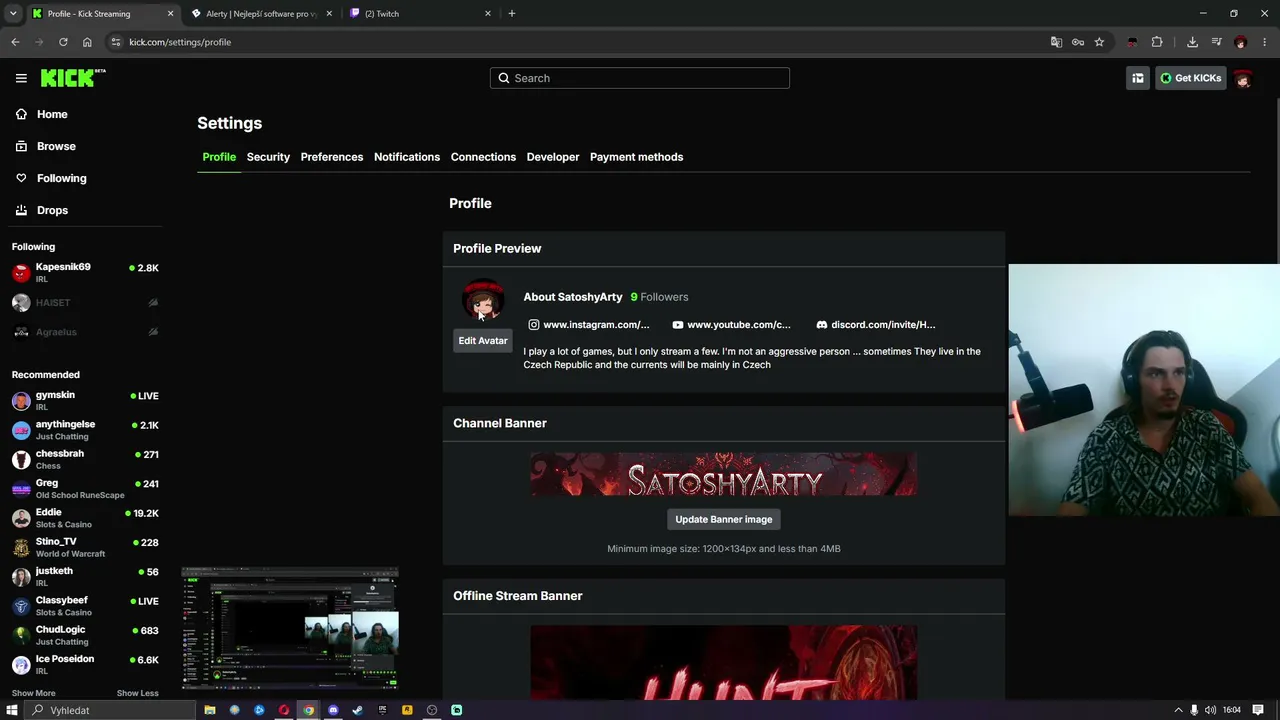Click Update Banner image button
1280x720 pixels.
click(x=724, y=519)
